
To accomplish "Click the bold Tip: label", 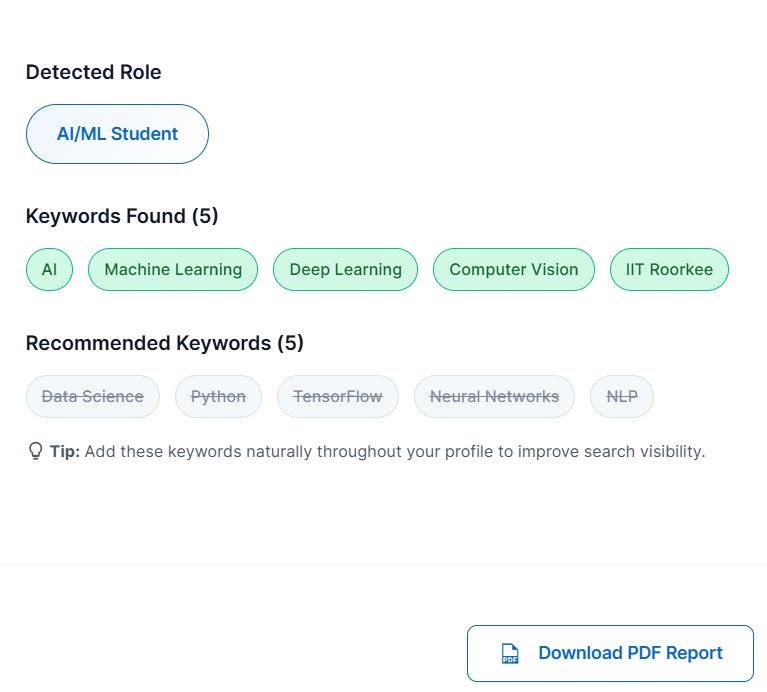I will click(x=65, y=451).
